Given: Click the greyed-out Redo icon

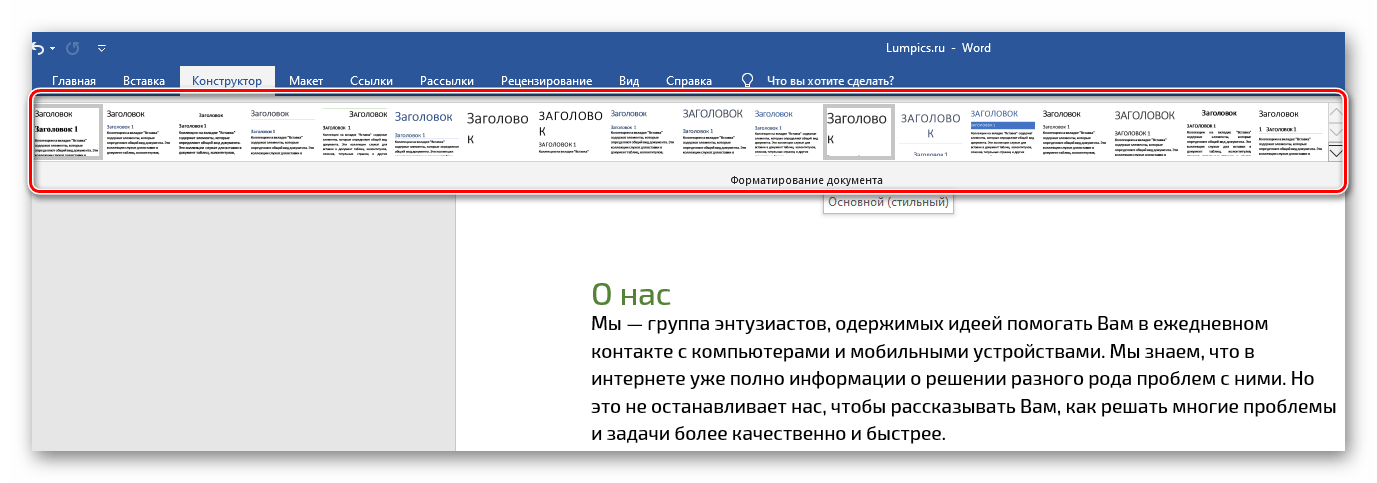Looking at the screenshot, I should [x=73, y=47].
